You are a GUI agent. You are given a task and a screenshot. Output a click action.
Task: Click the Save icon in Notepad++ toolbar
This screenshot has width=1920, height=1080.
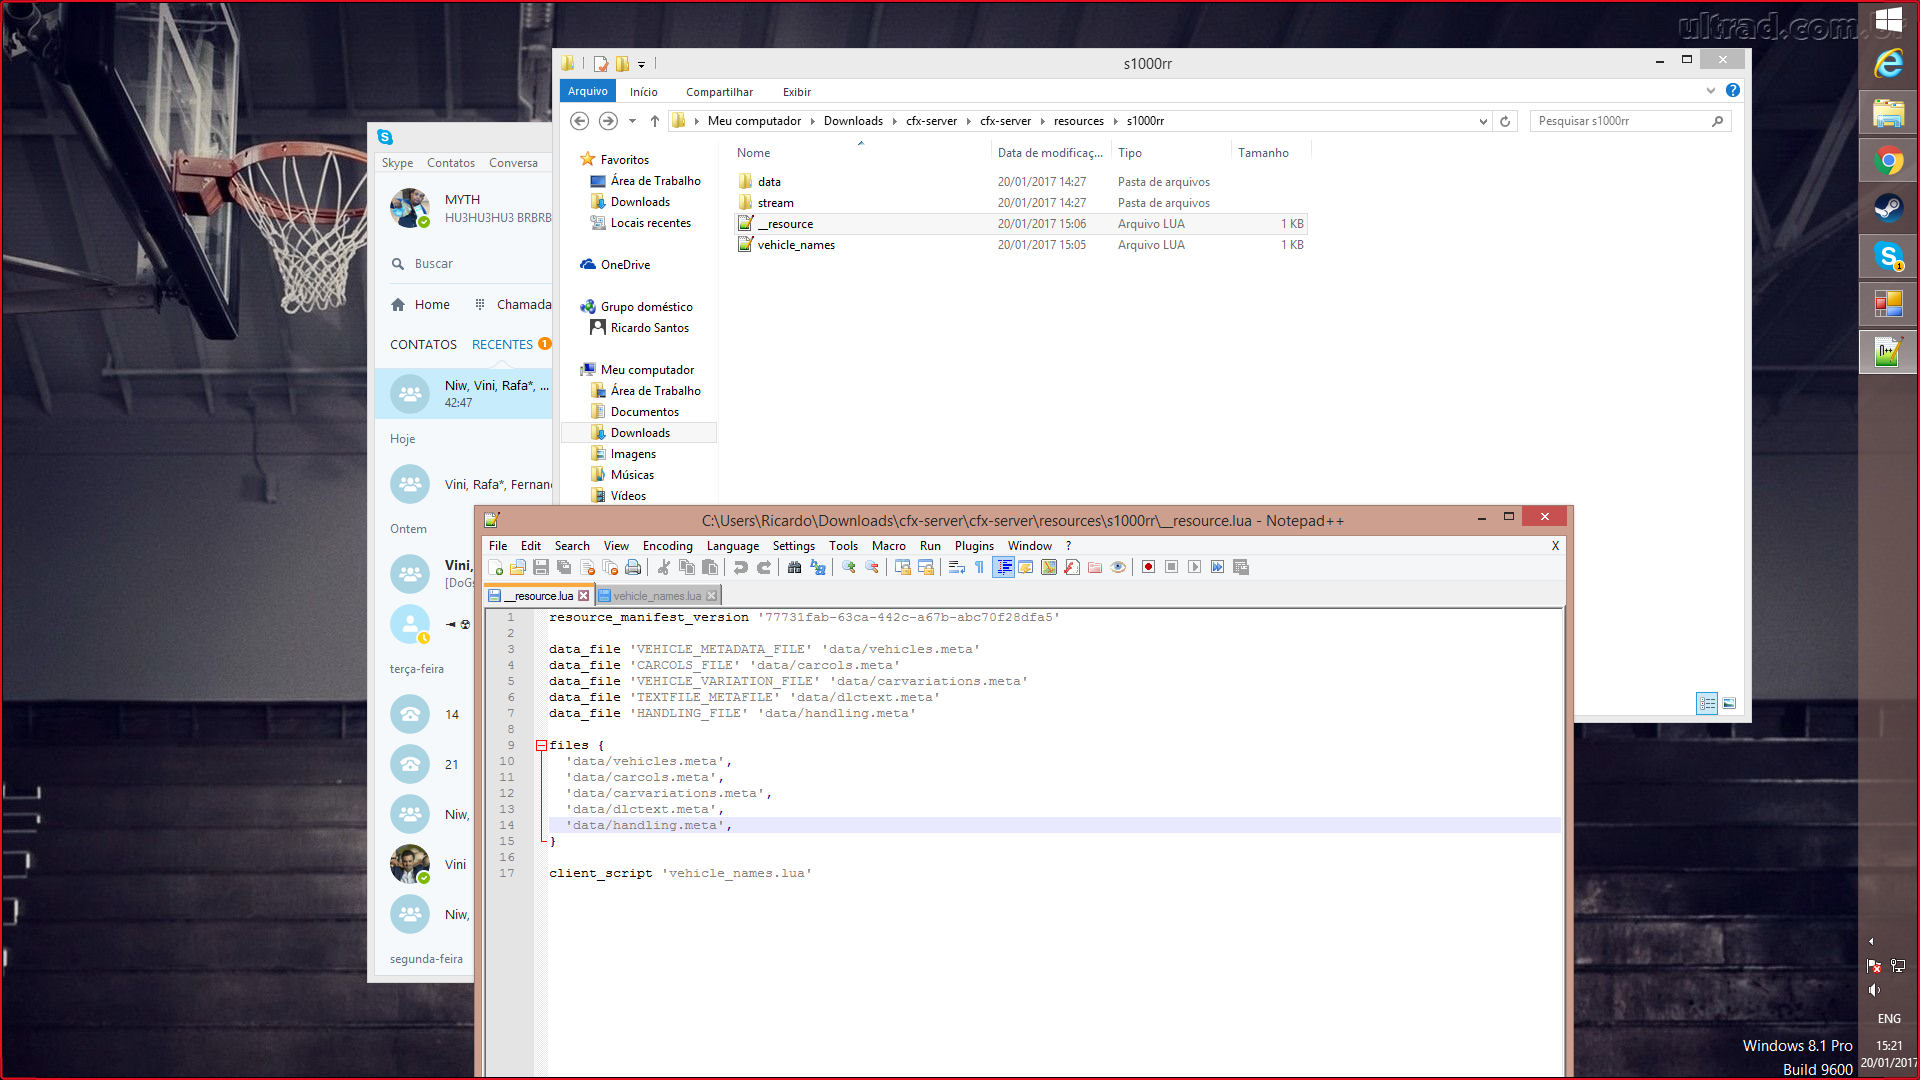[541, 567]
